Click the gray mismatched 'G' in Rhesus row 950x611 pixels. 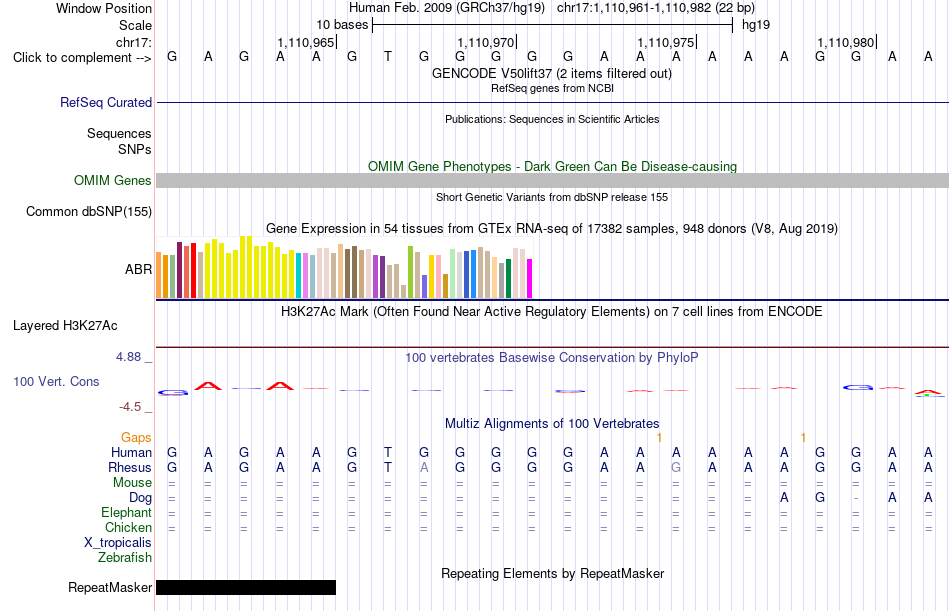(x=676, y=467)
